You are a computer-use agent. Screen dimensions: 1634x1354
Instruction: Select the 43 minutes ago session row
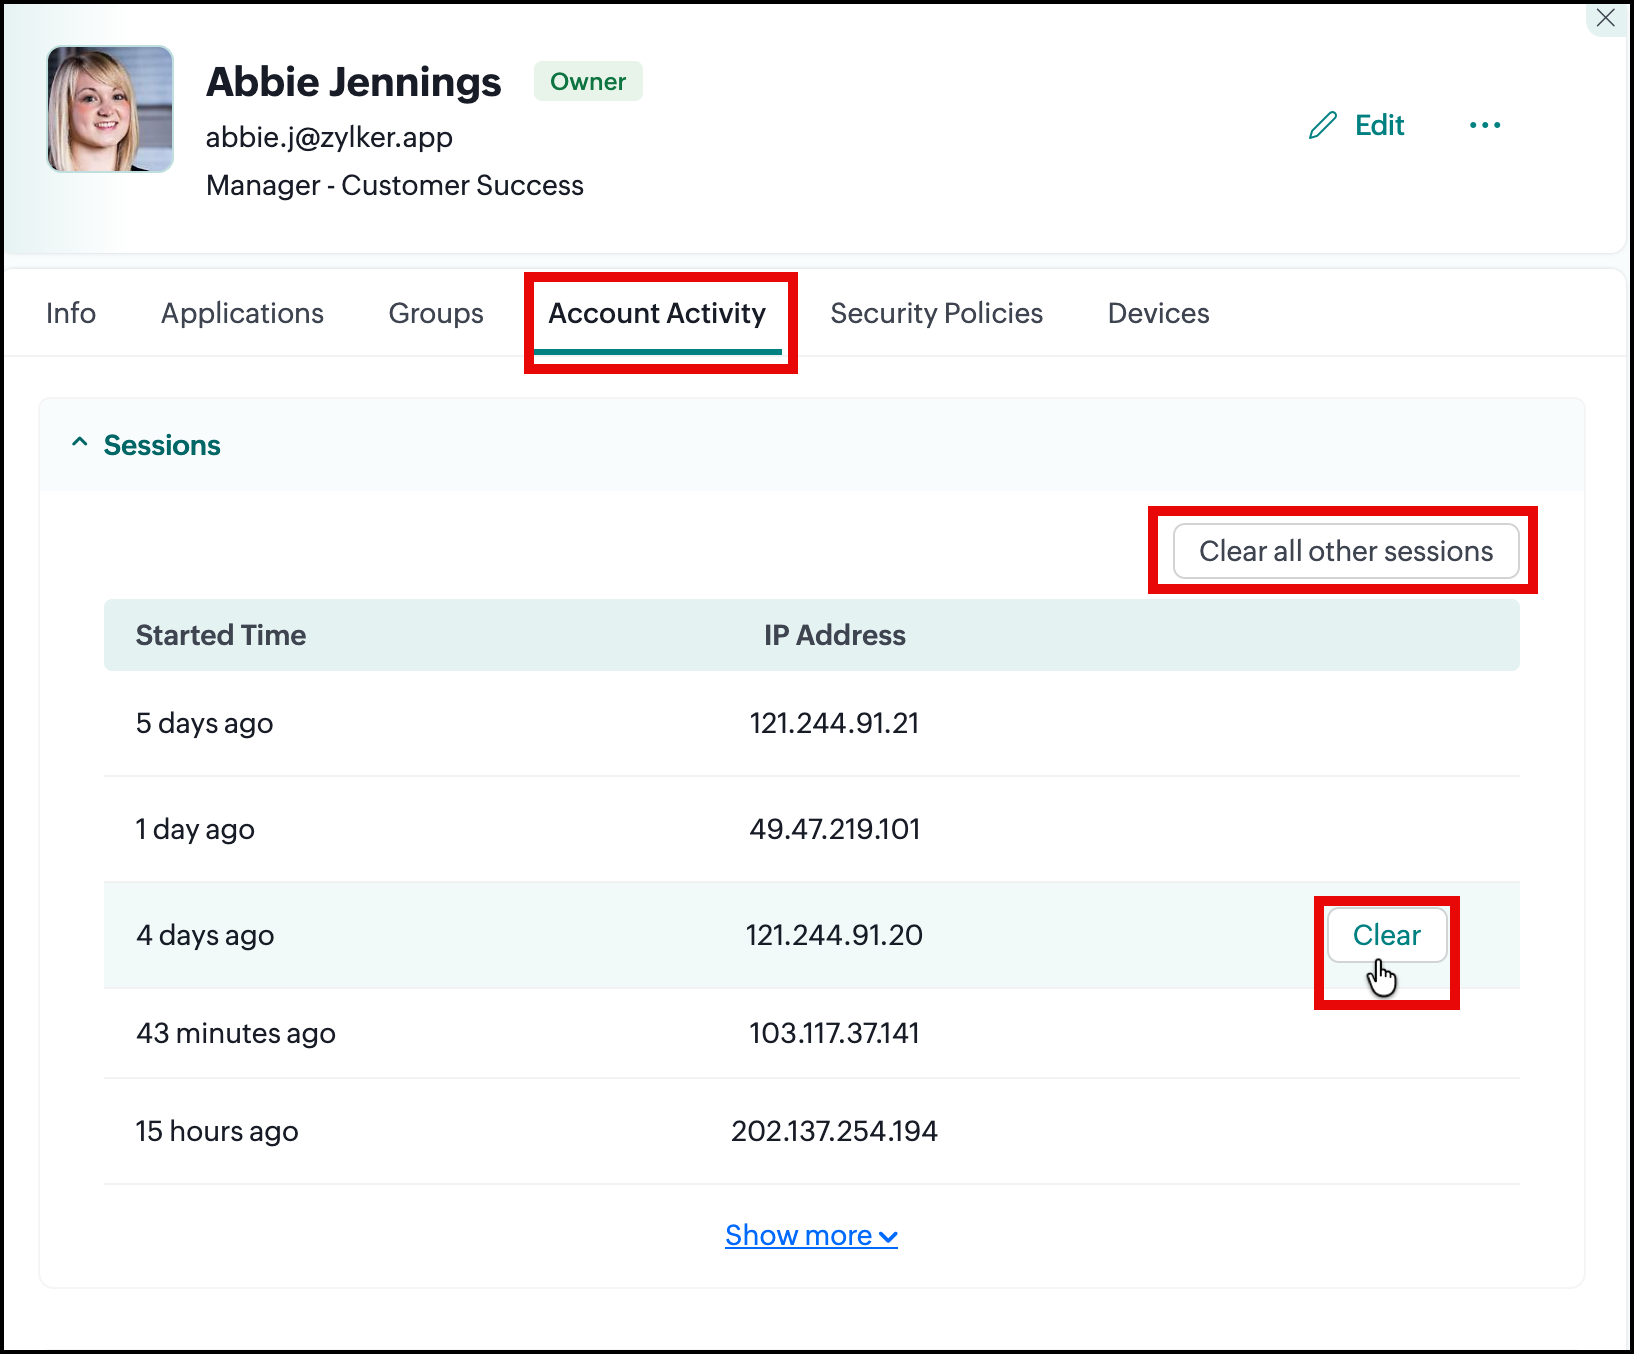[x=811, y=1033]
